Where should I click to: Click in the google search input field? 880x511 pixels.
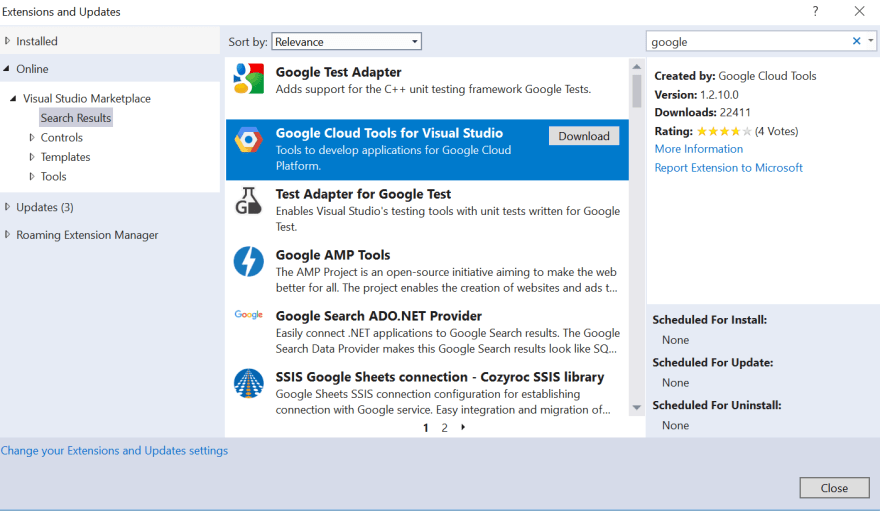click(x=749, y=42)
